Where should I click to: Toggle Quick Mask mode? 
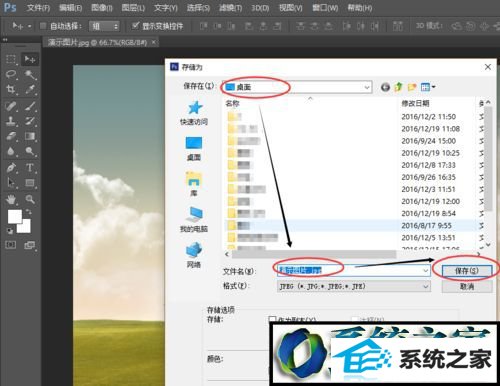pyautogui.click(x=11, y=245)
